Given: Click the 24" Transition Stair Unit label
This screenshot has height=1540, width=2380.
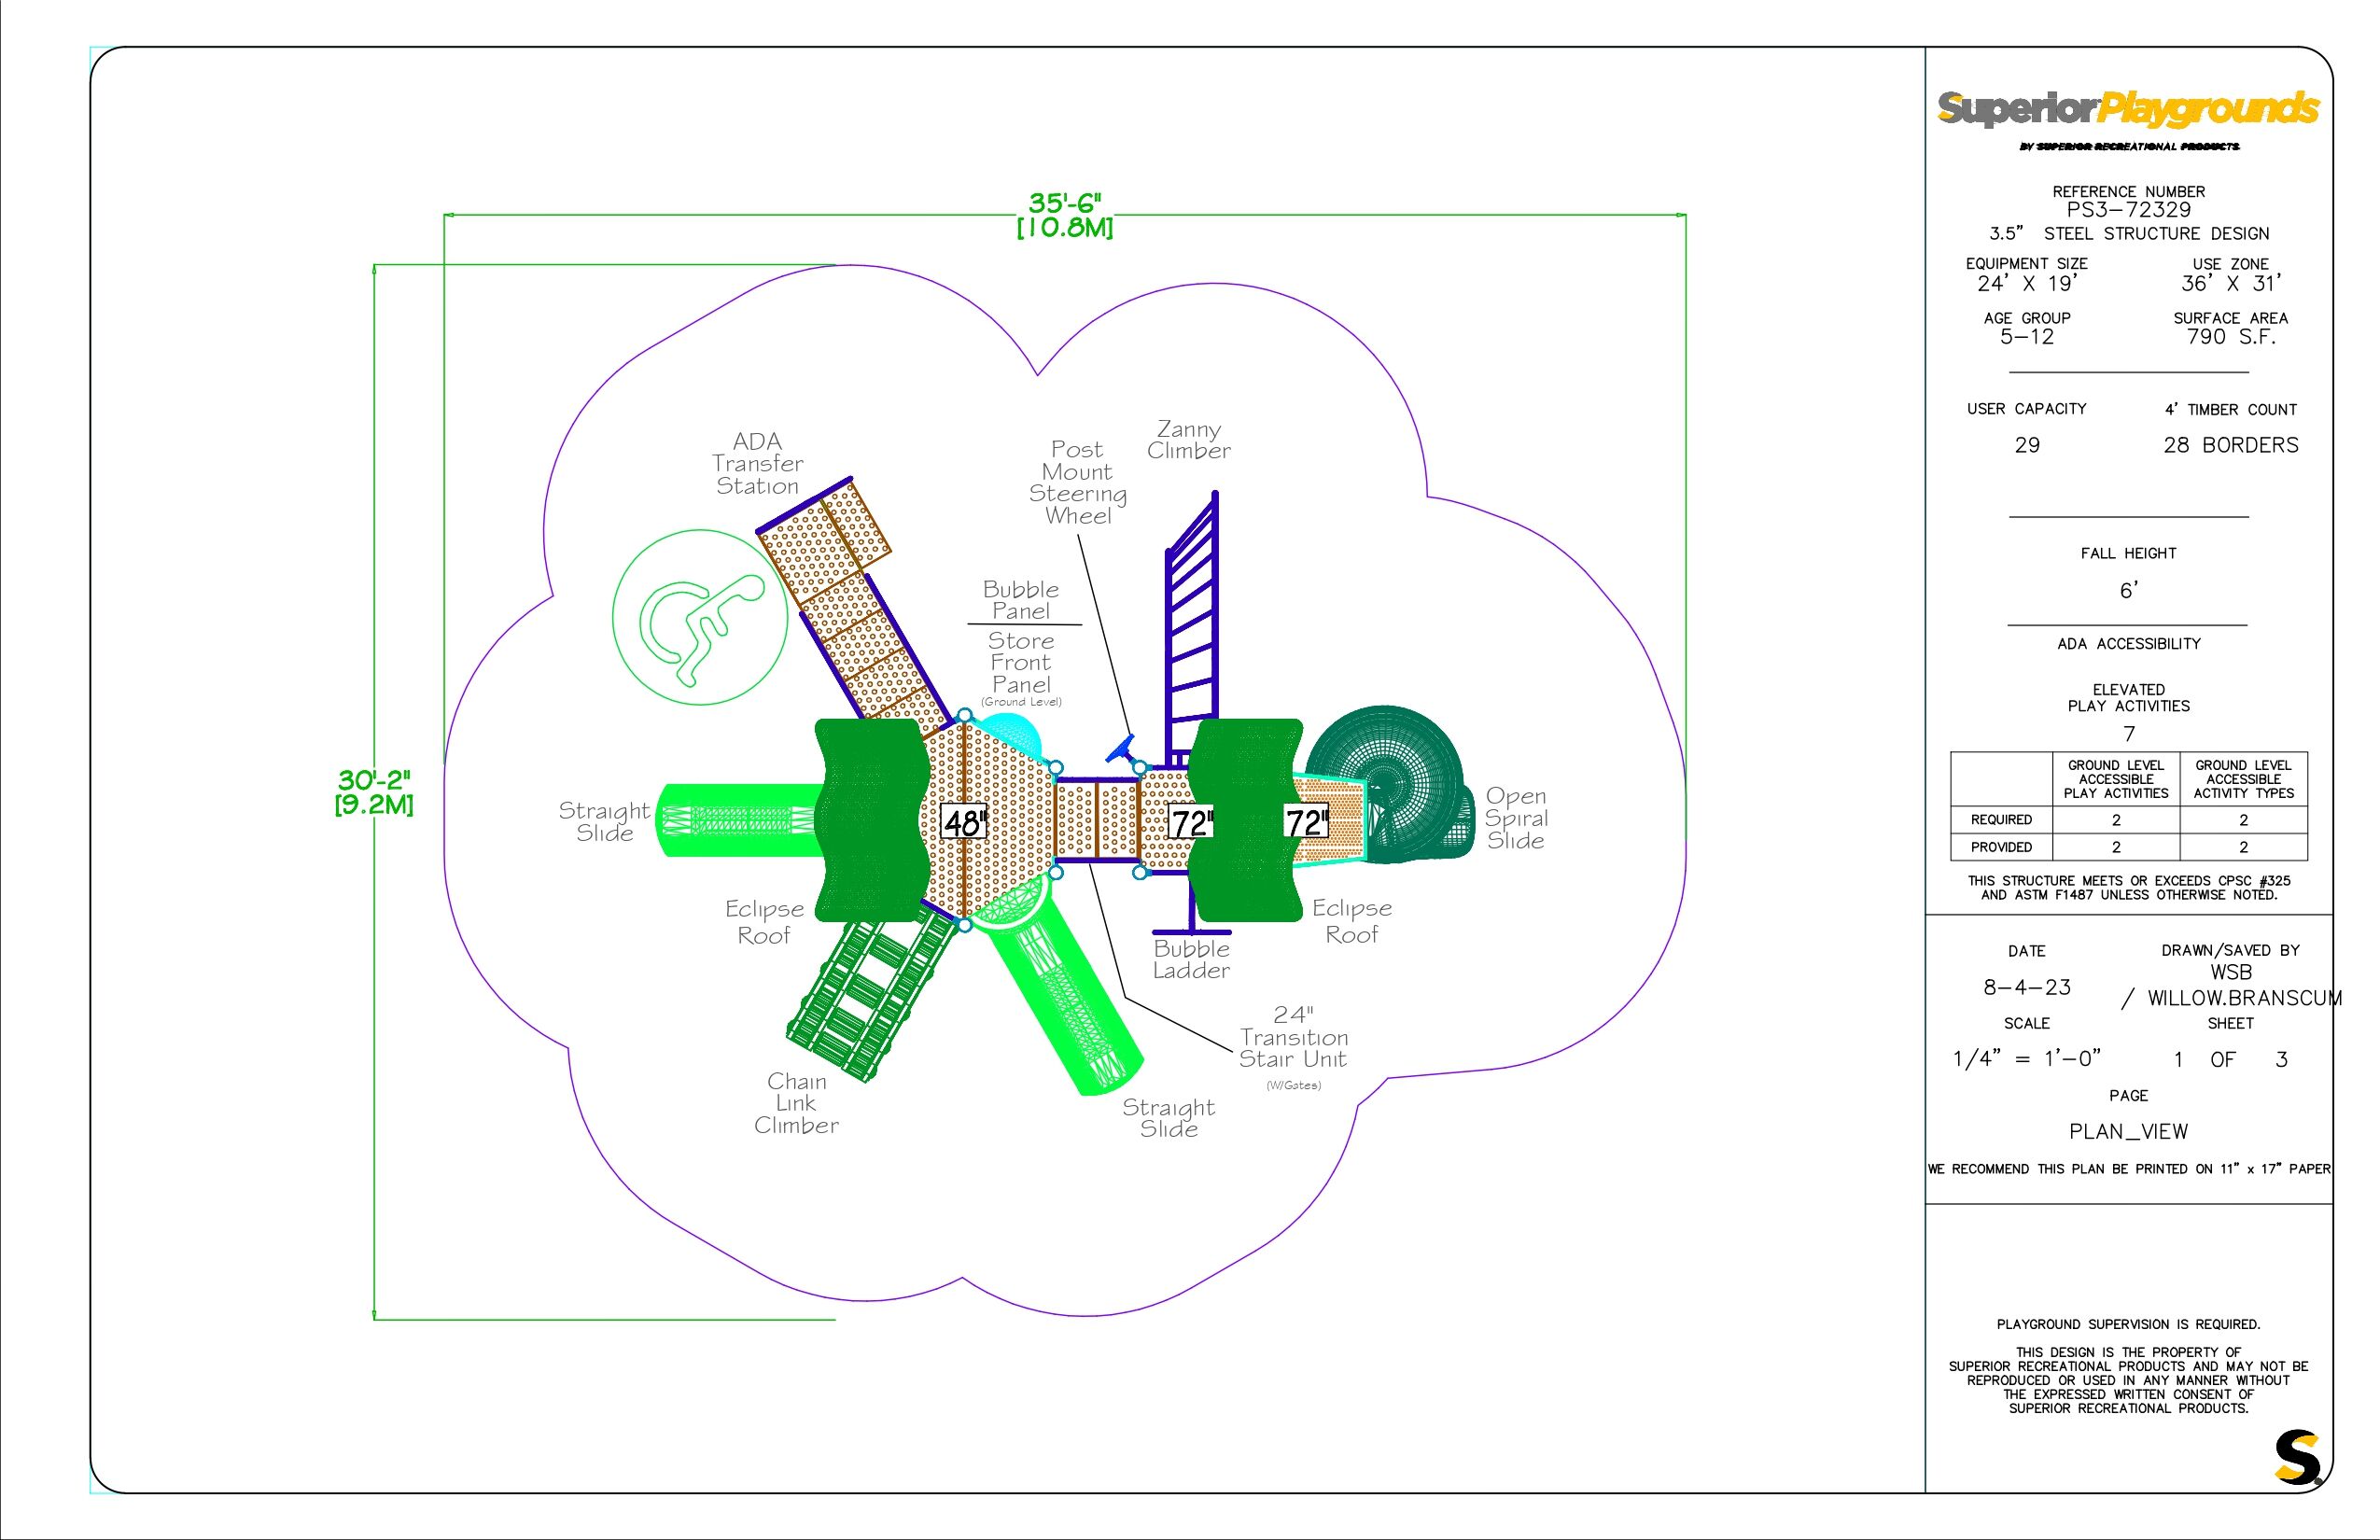Looking at the screenshot, I should [x=1293, y=1038].
